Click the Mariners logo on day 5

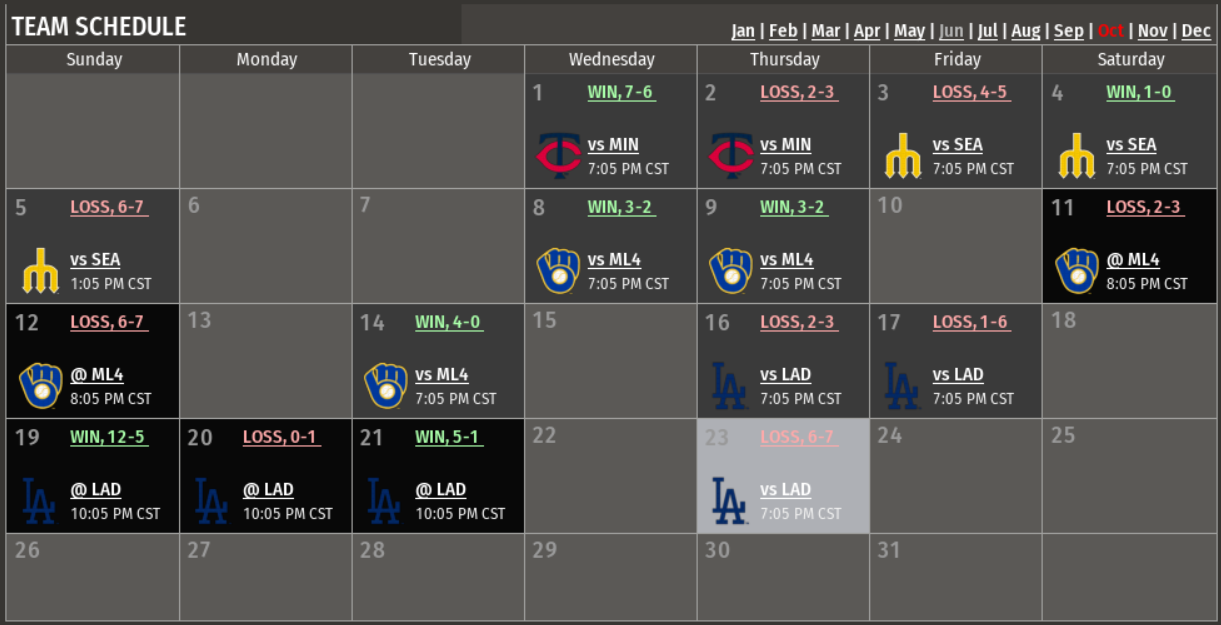tap(40, 271)
